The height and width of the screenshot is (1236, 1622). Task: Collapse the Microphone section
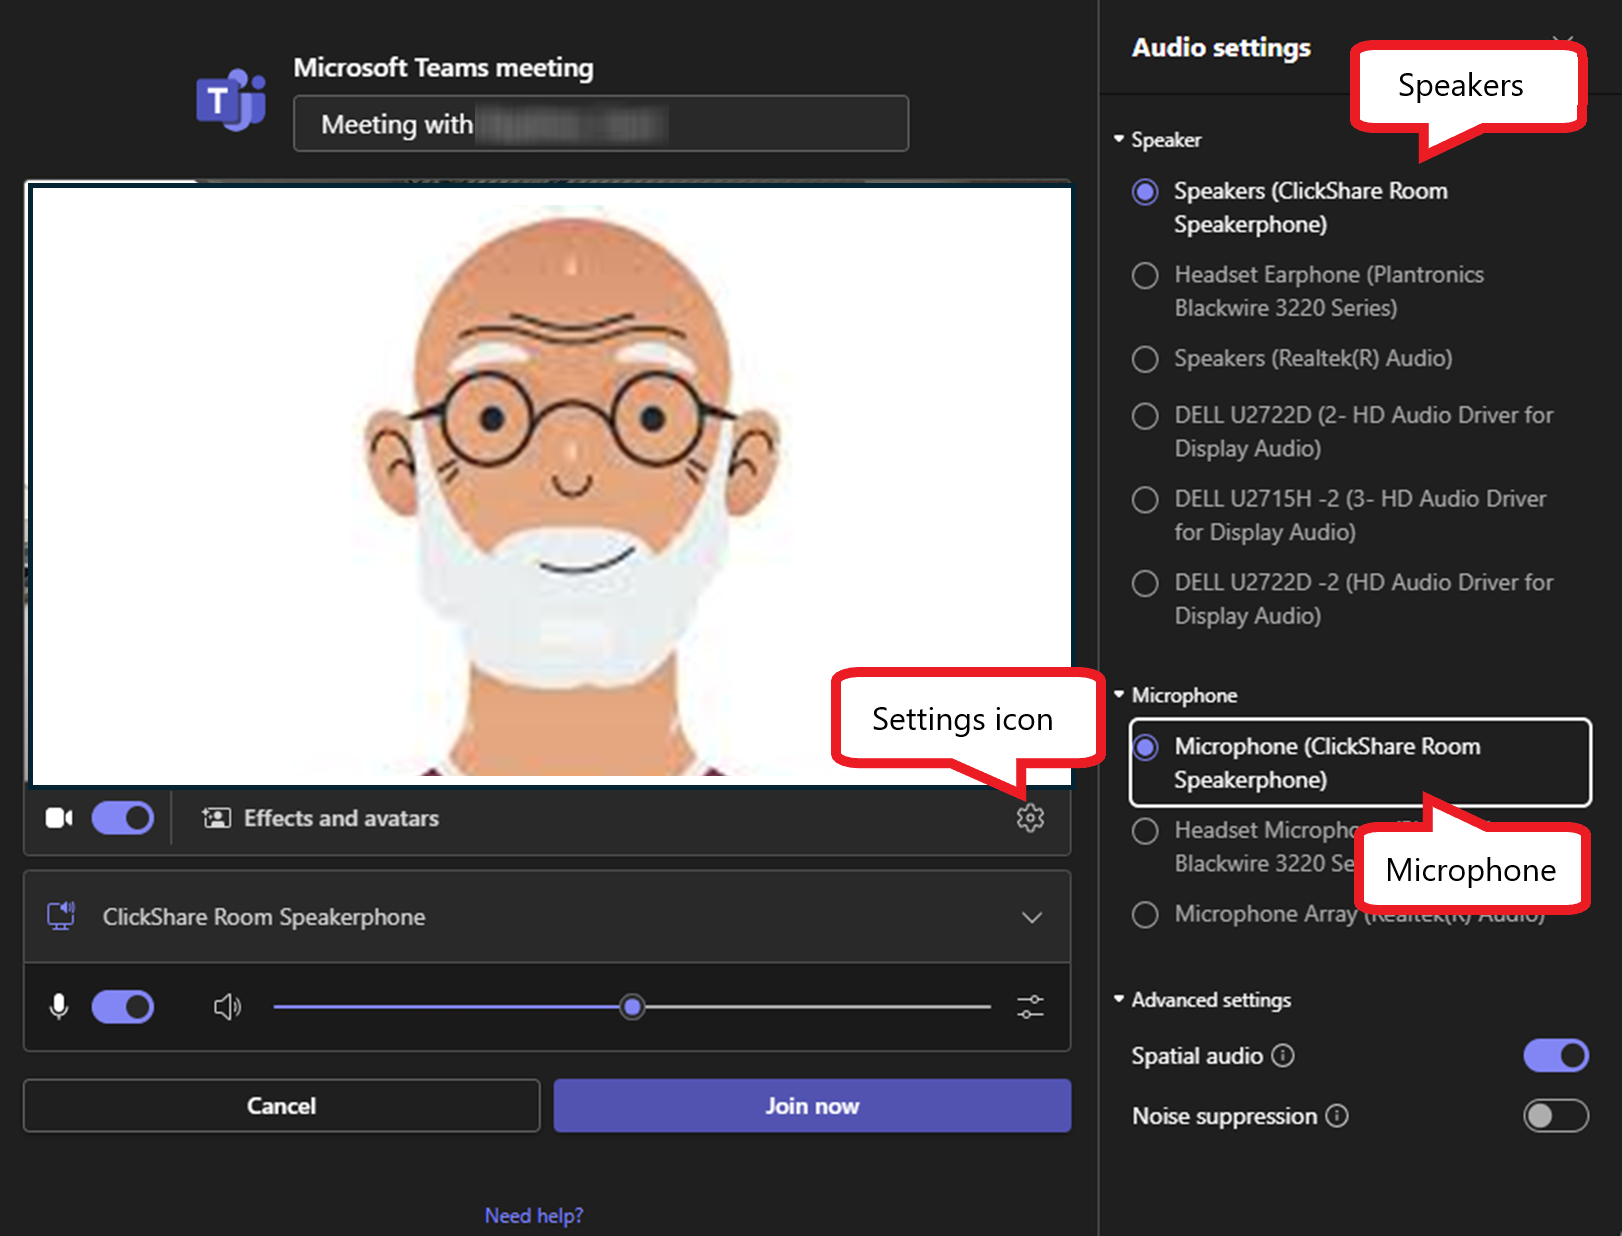click(x=1176, y=695)
